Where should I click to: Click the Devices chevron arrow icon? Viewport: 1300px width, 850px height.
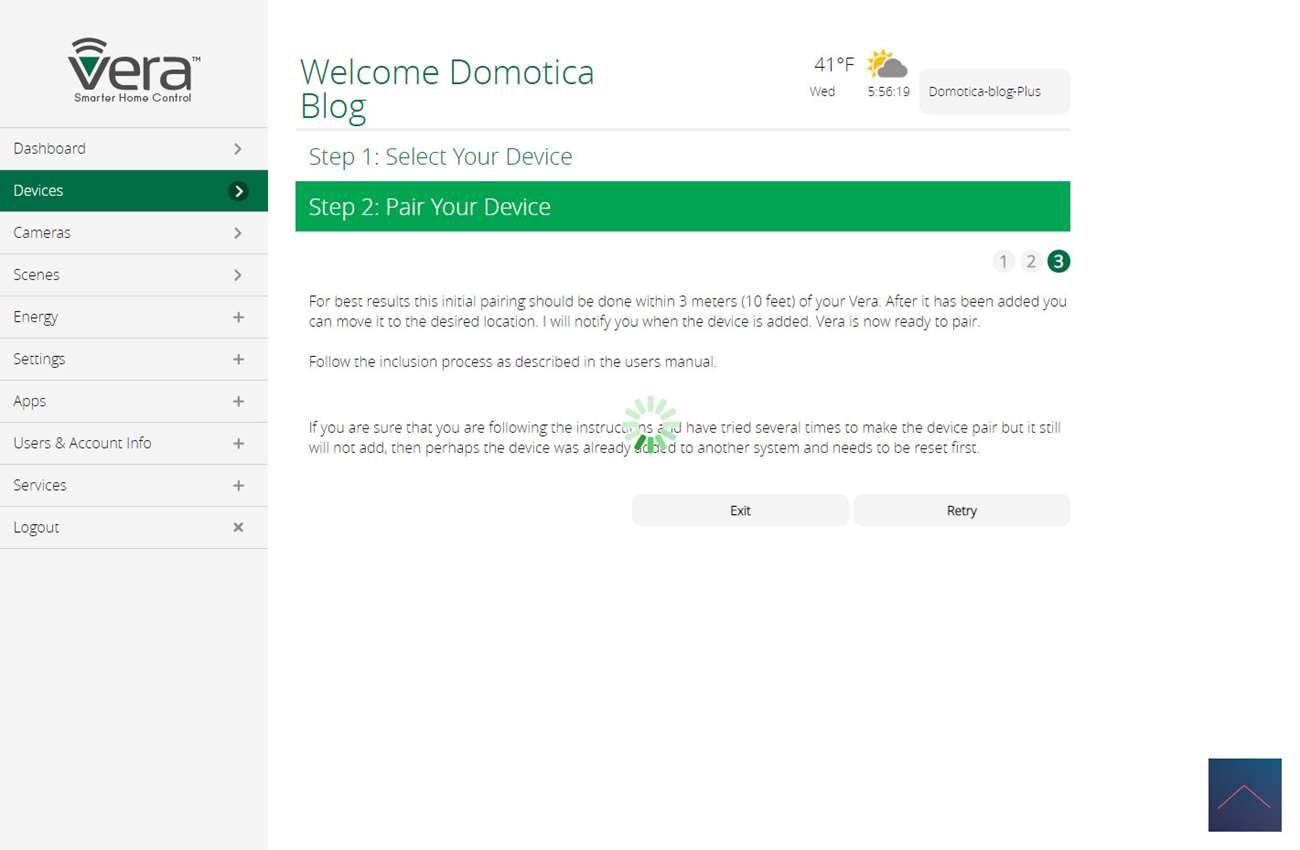click(x=238, y=191)
